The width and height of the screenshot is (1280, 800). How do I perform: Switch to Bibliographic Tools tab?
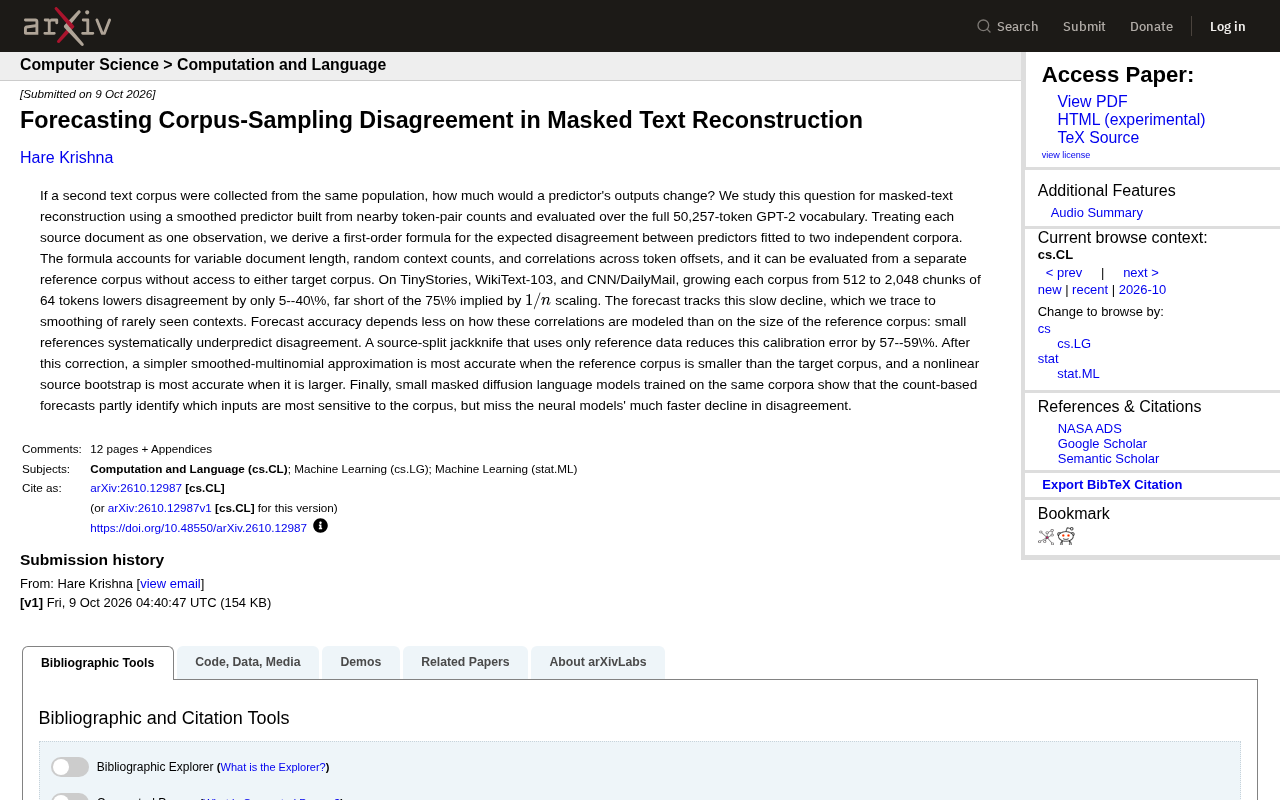click(x=98, y=663)
